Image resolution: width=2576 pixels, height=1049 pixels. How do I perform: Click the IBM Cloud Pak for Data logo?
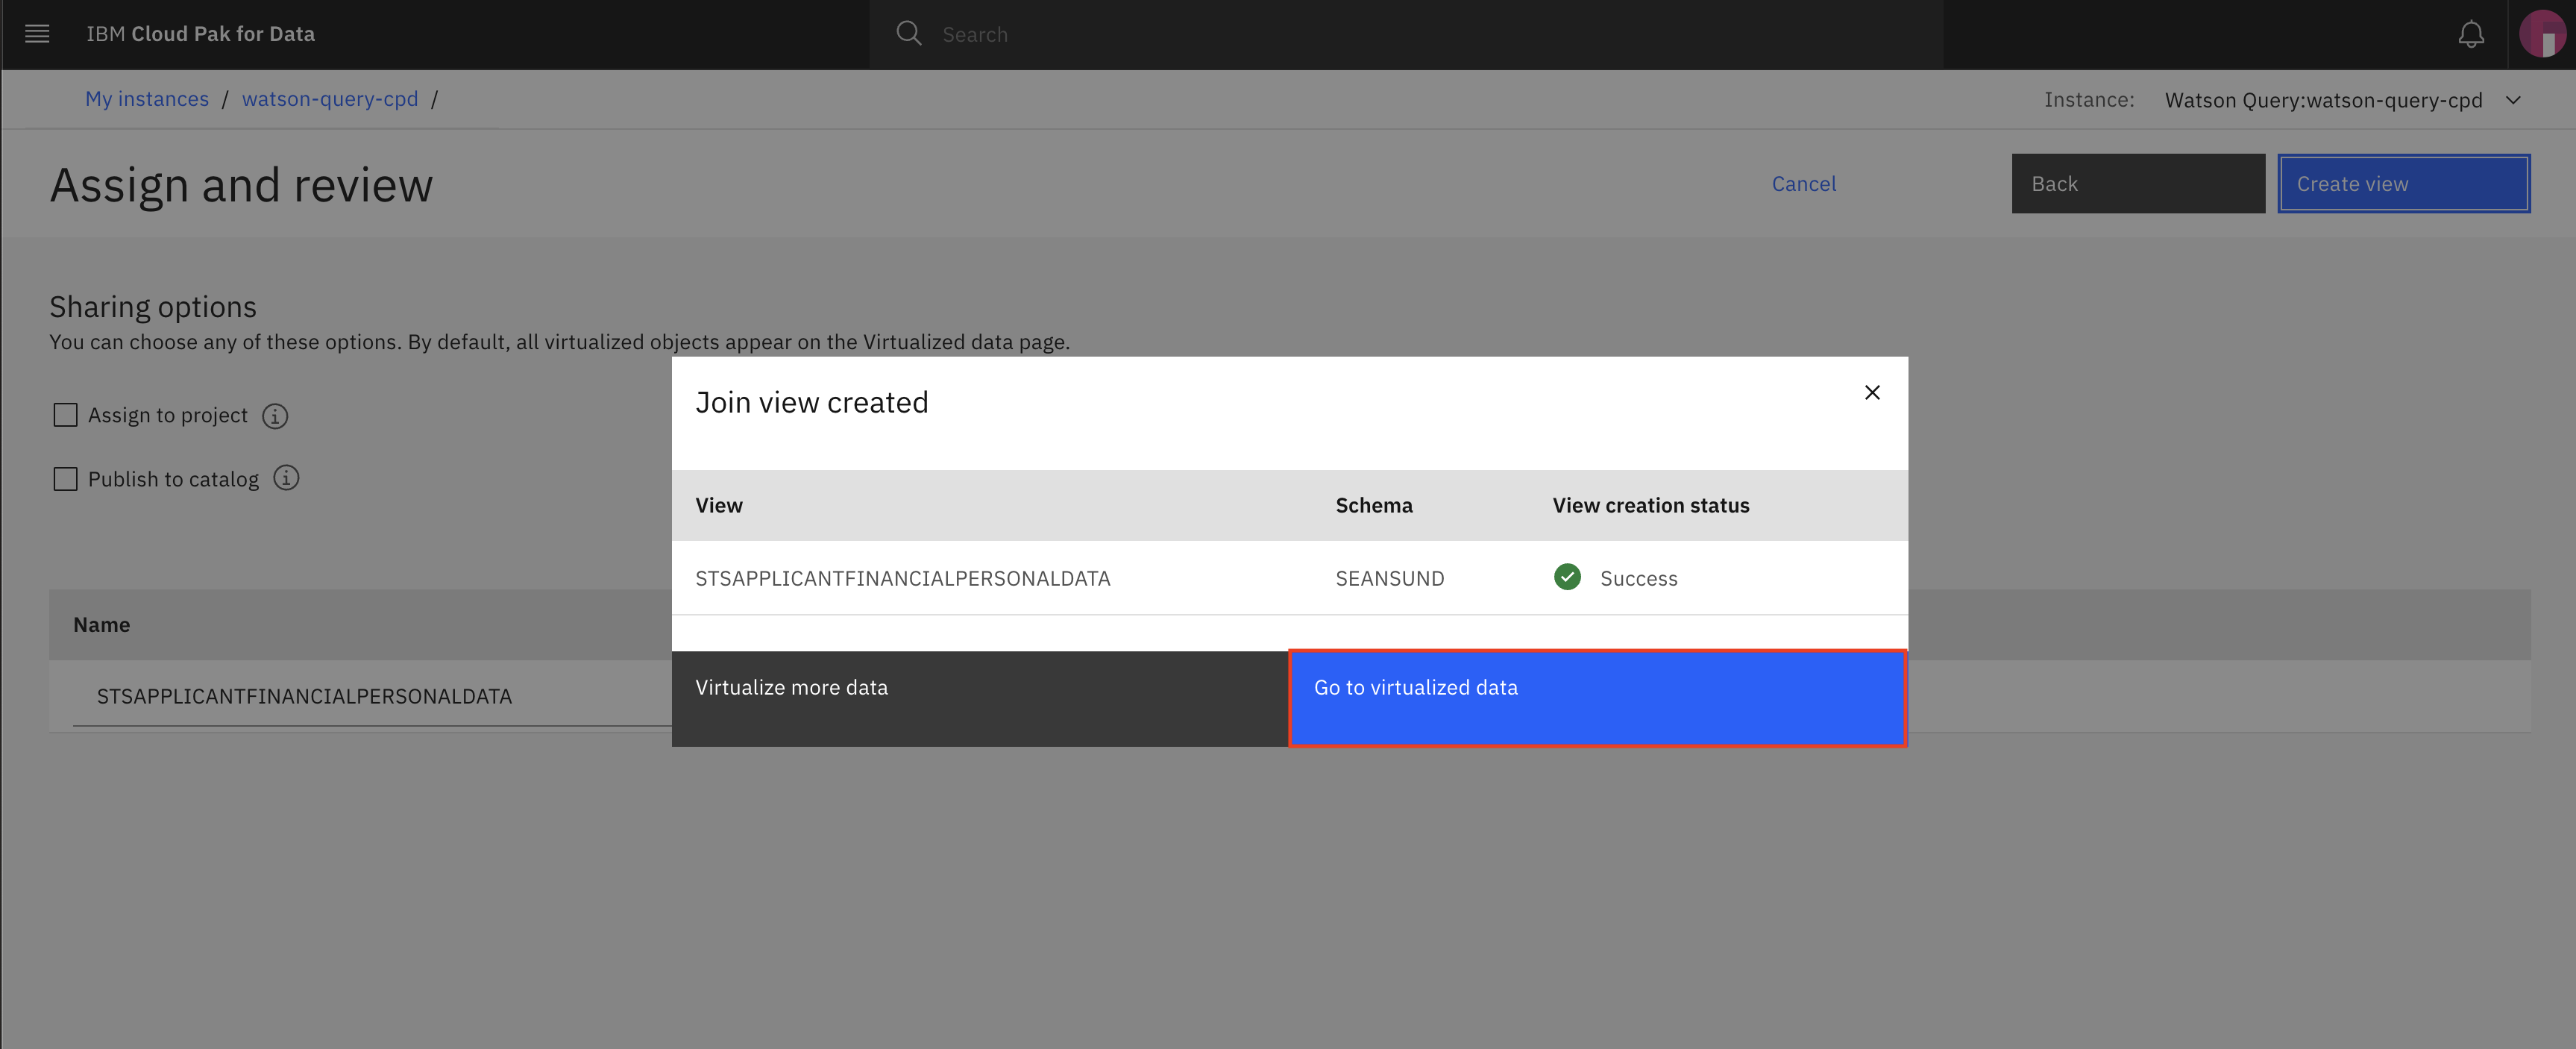202,30
